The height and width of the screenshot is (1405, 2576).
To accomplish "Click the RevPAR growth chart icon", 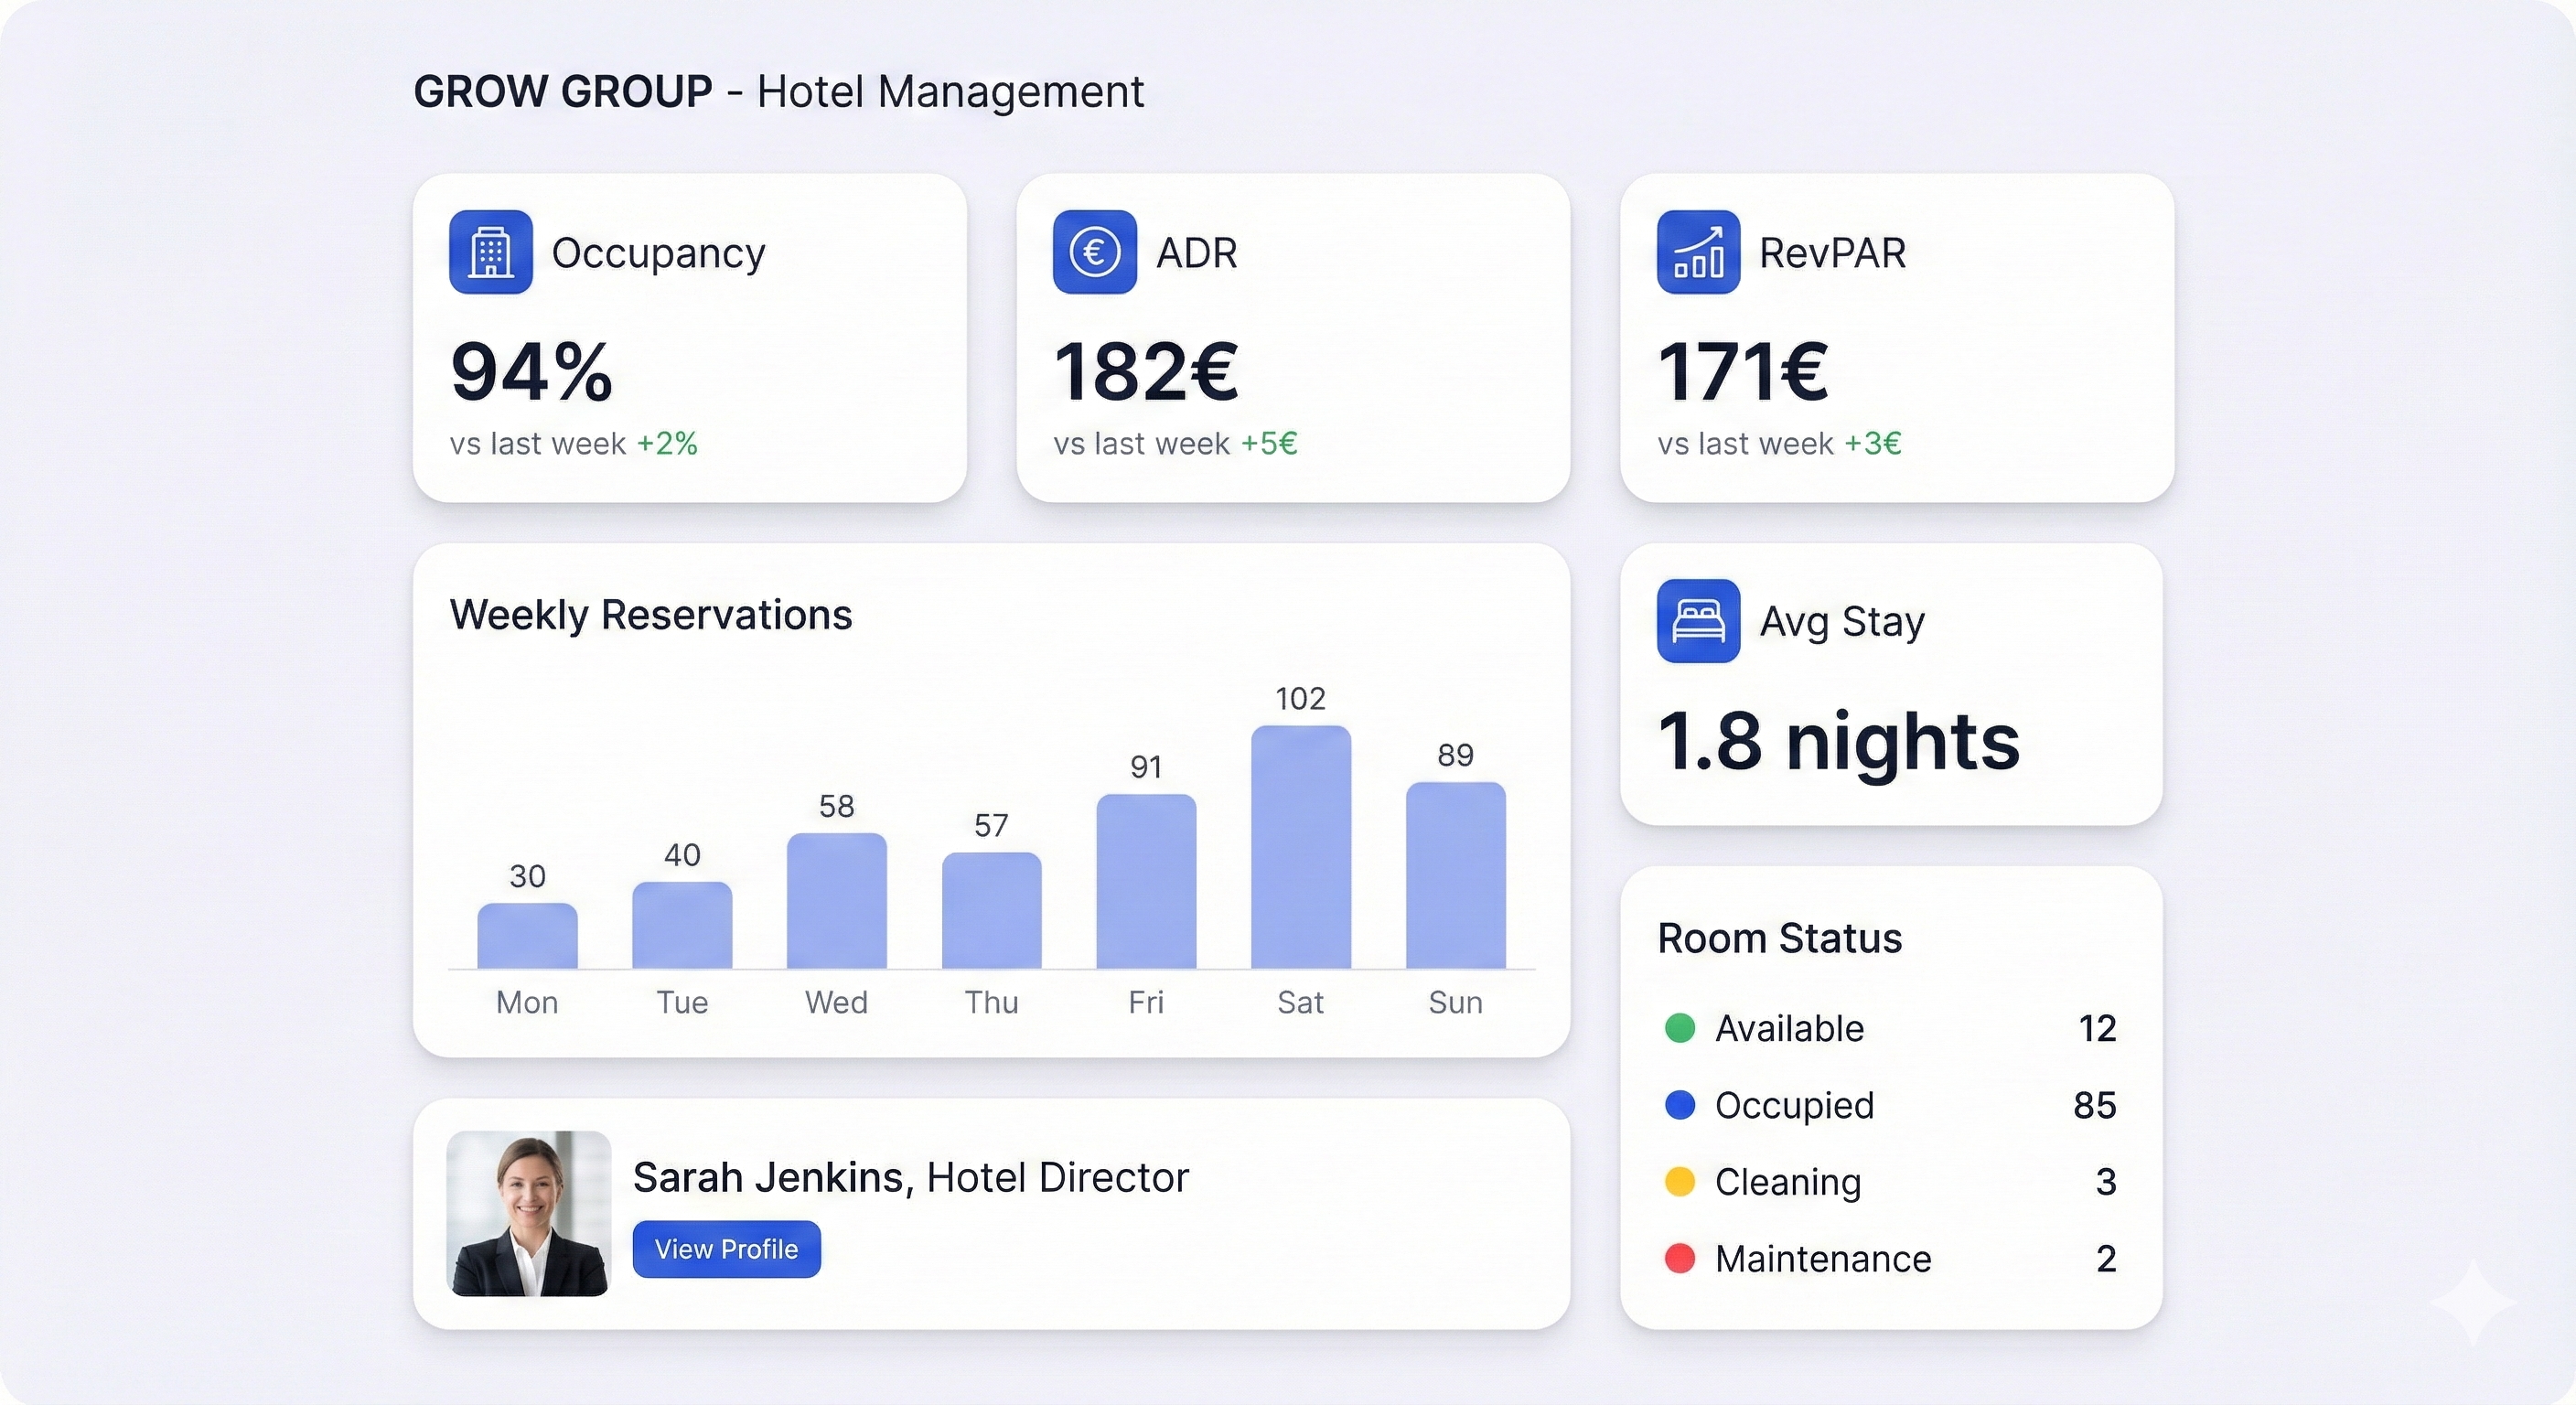I will tap(1698, 252).
